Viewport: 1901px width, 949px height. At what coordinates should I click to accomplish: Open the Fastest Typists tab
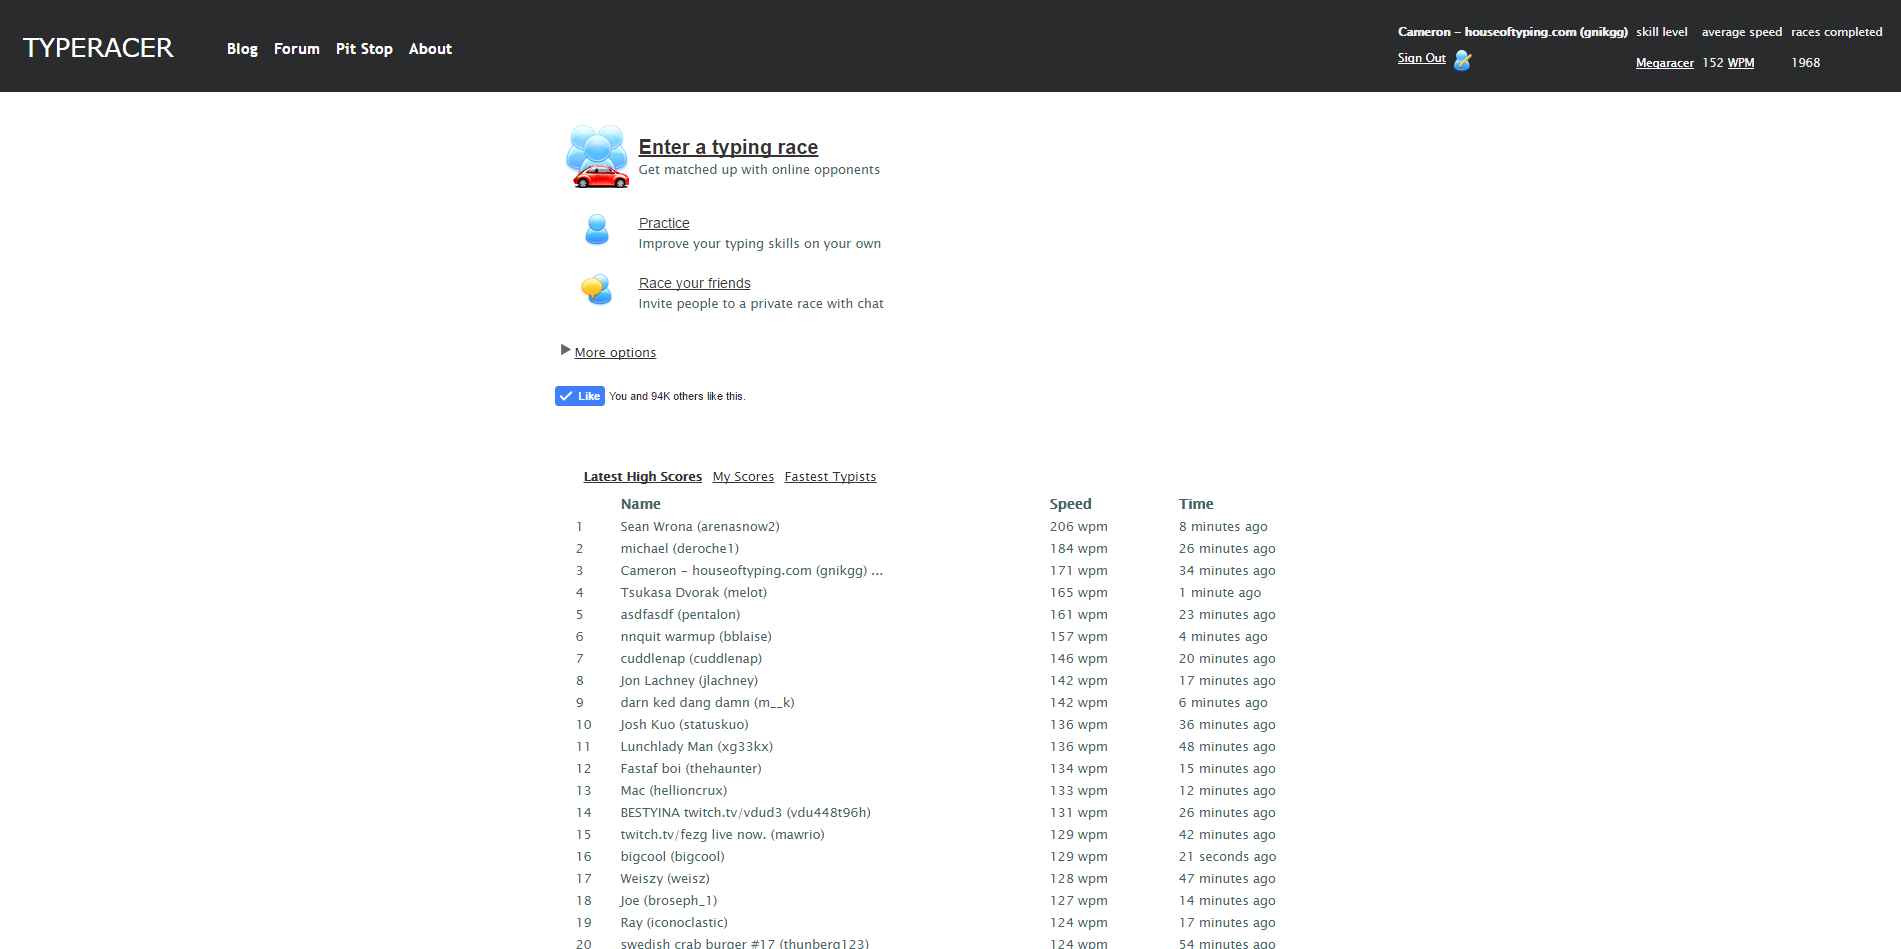830,476
